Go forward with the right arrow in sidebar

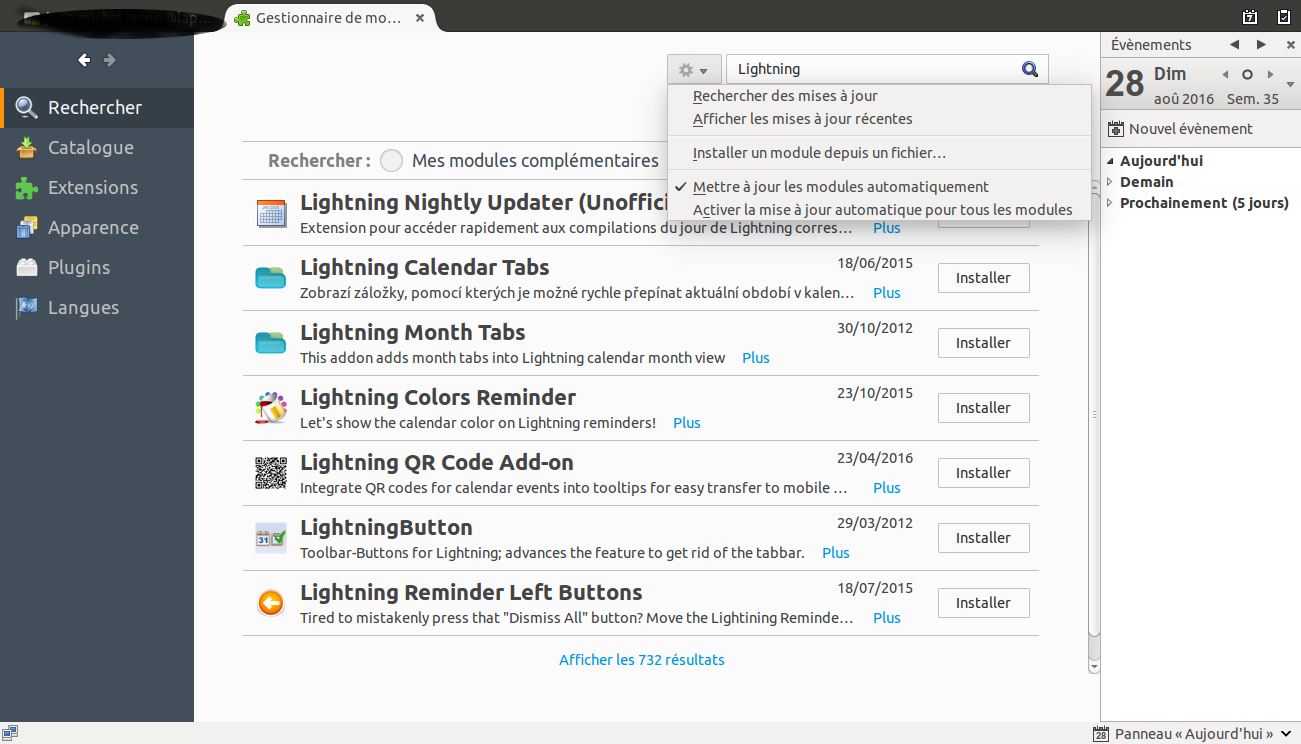click(110, 60)
